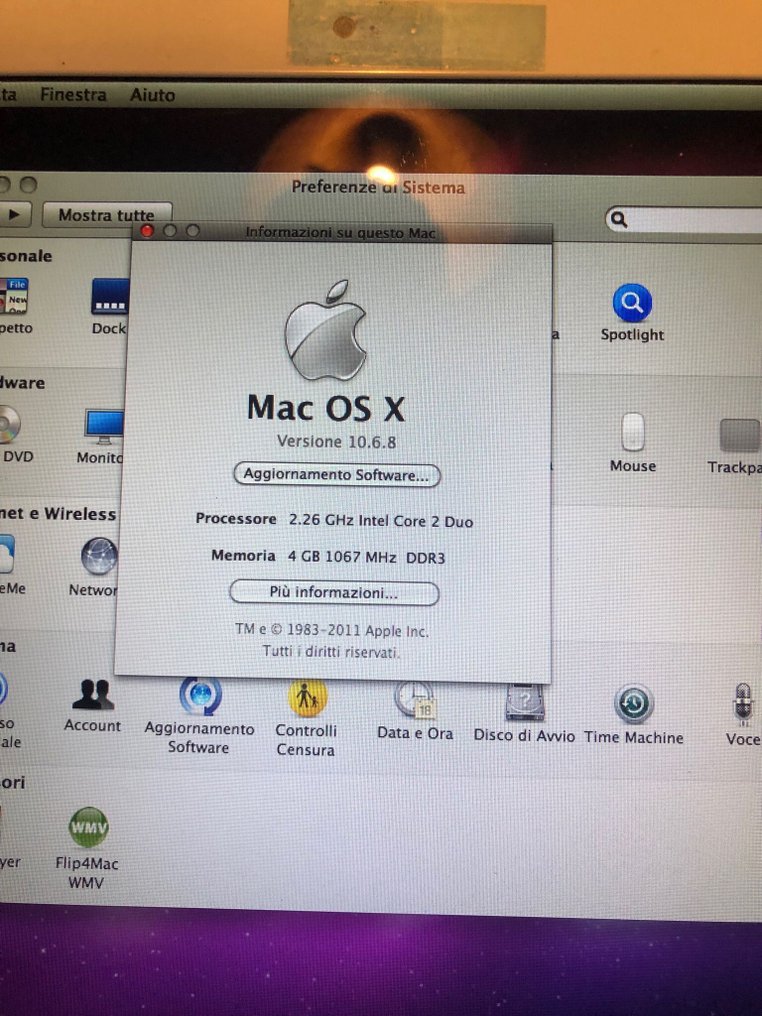
Task: Open Aggiornamento Software preference pane icon
Action: click(200, 696)
